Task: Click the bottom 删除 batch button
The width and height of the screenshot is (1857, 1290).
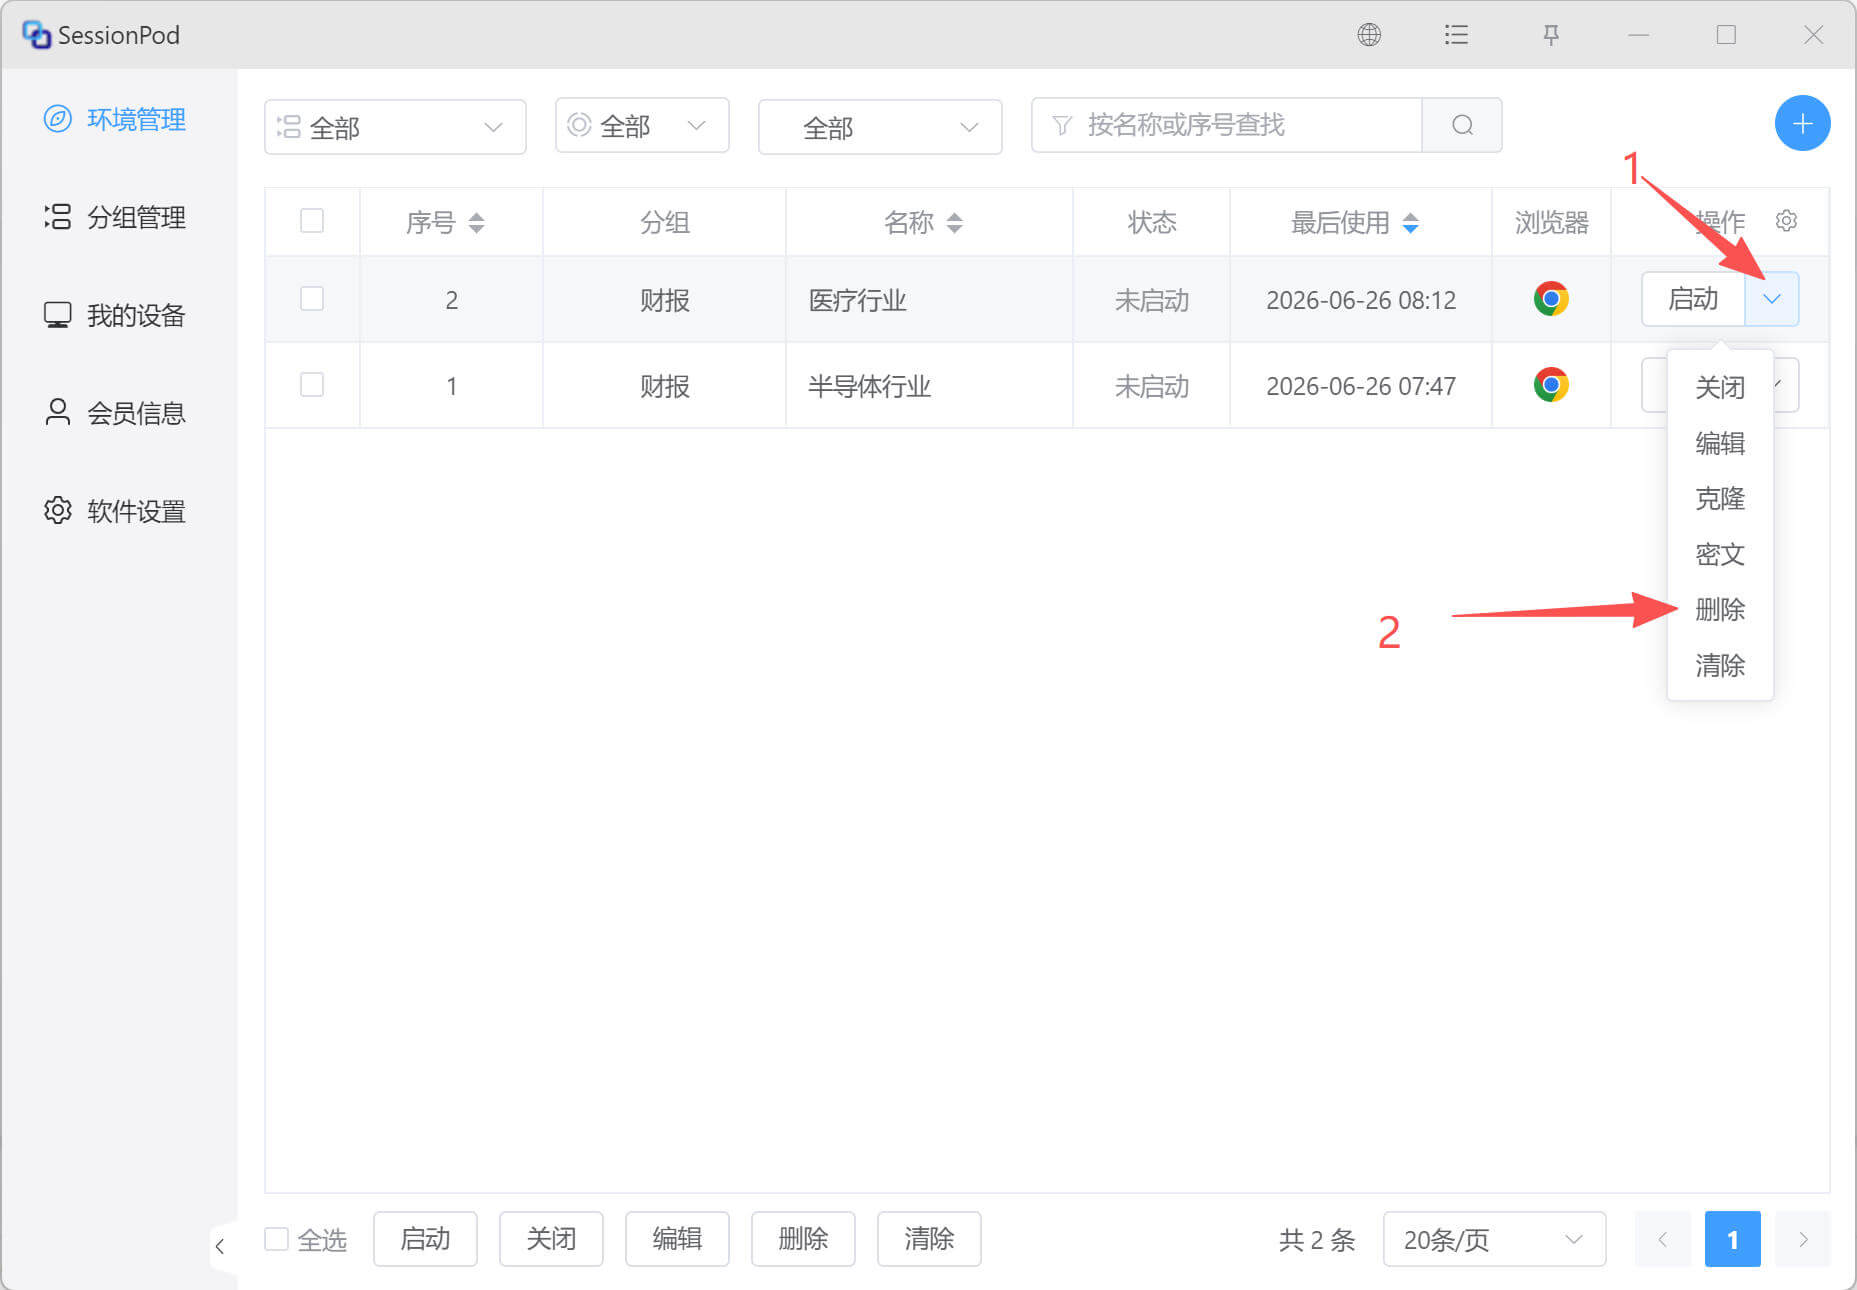Action: click(x=803, y=1239)
